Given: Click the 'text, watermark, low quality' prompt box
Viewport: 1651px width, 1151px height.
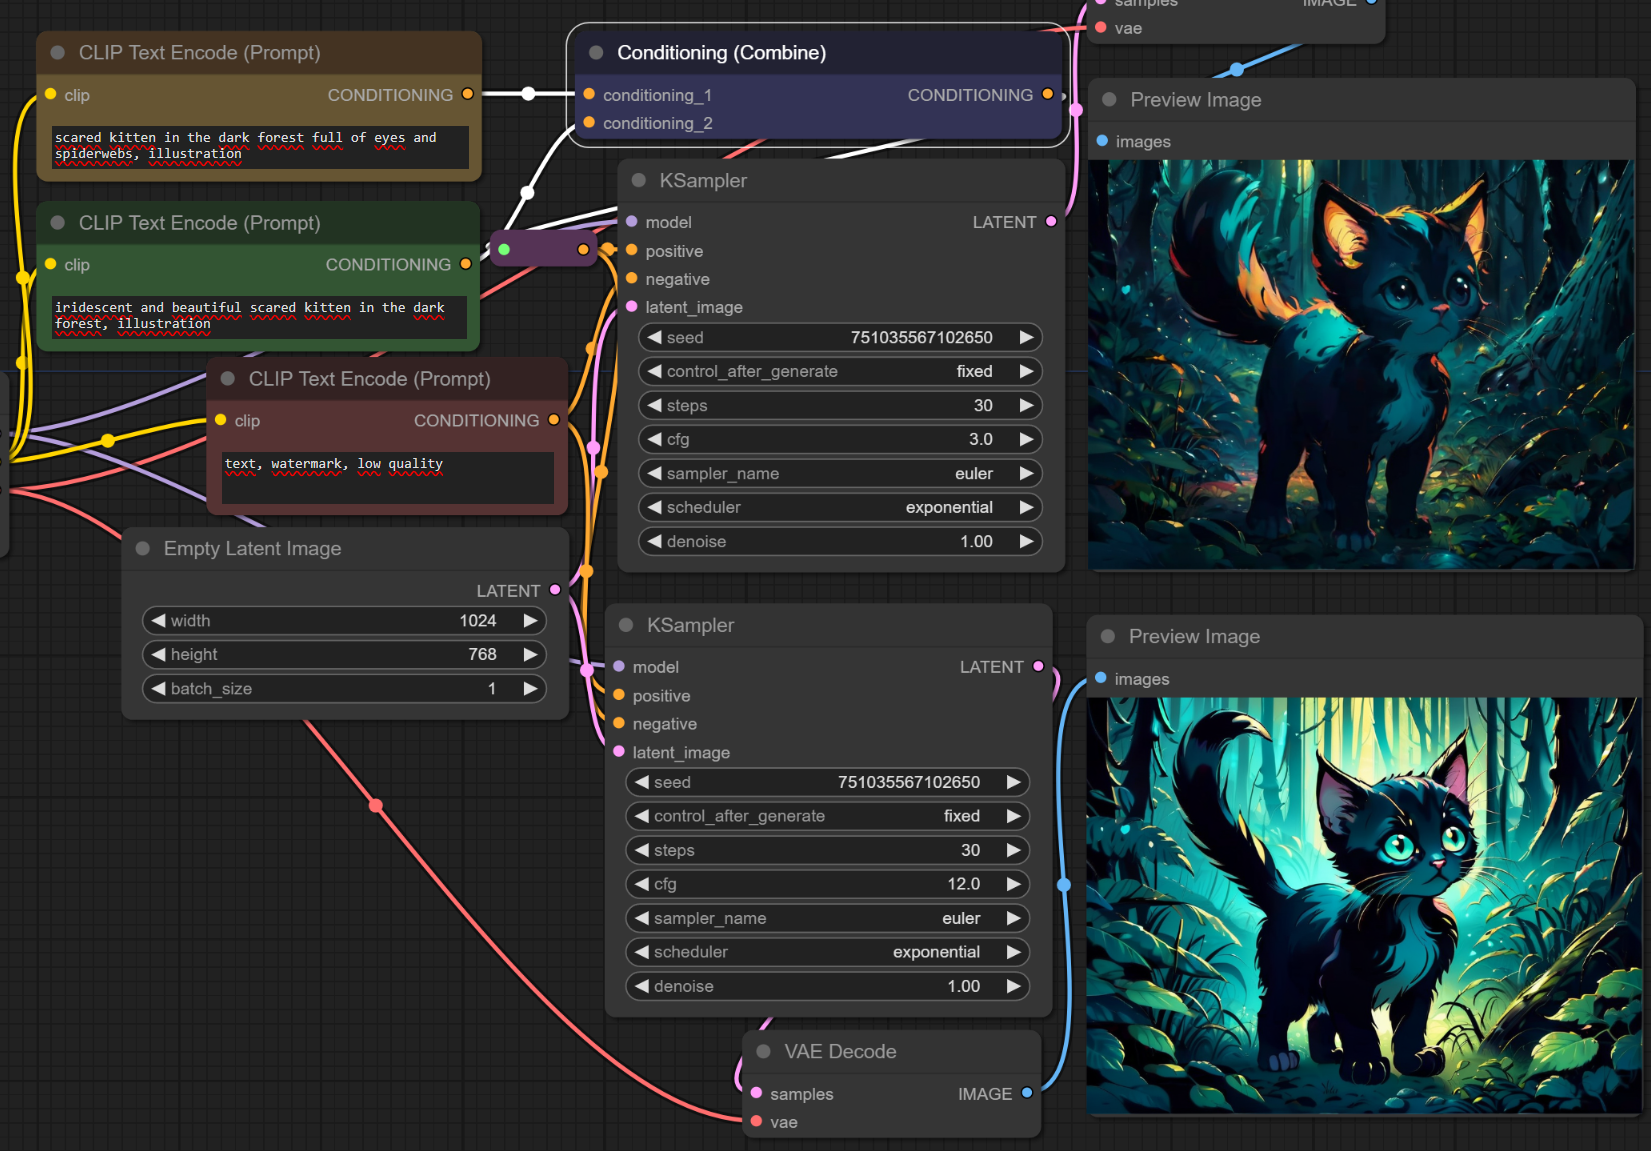Looking at the screenshot, I should click(x=387, y=477).
